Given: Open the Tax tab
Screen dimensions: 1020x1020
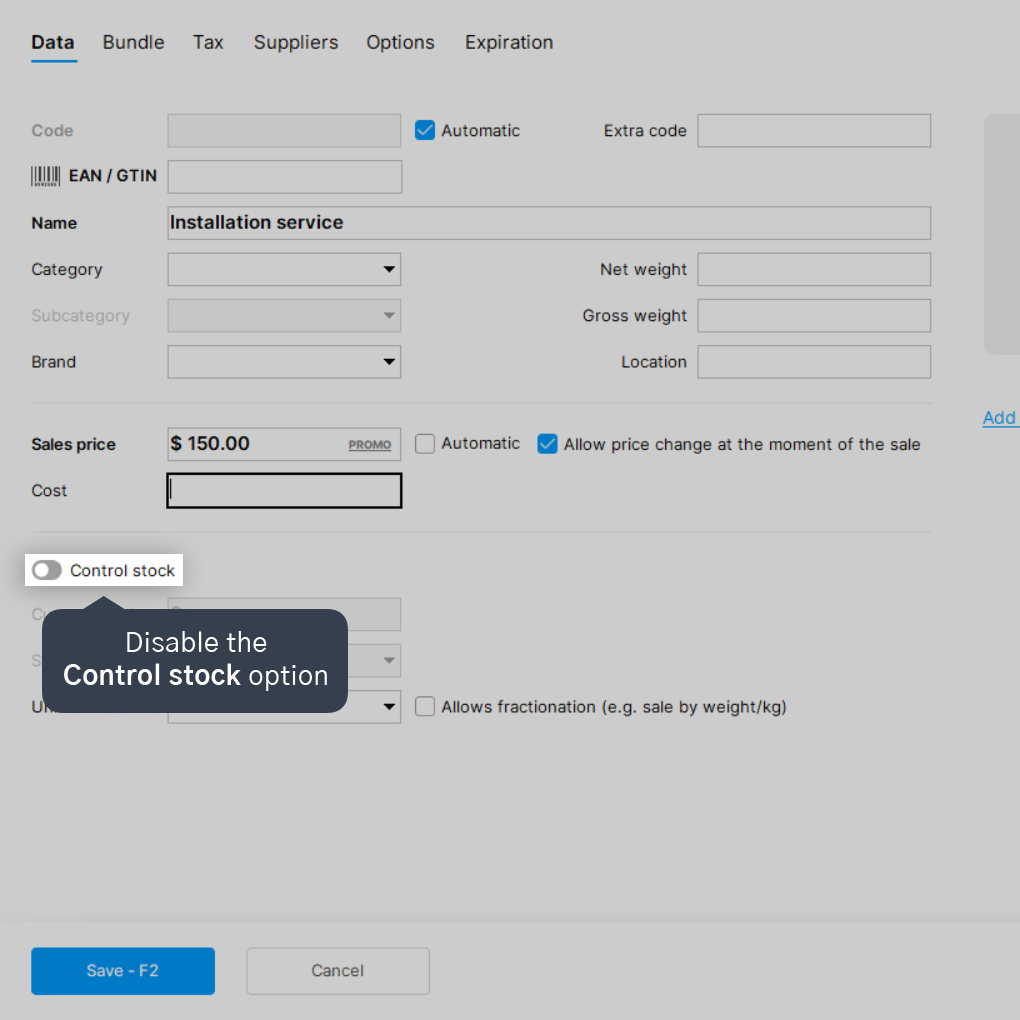Looking at the screenshot, I should pyautogui.click(x=208, y=42).
